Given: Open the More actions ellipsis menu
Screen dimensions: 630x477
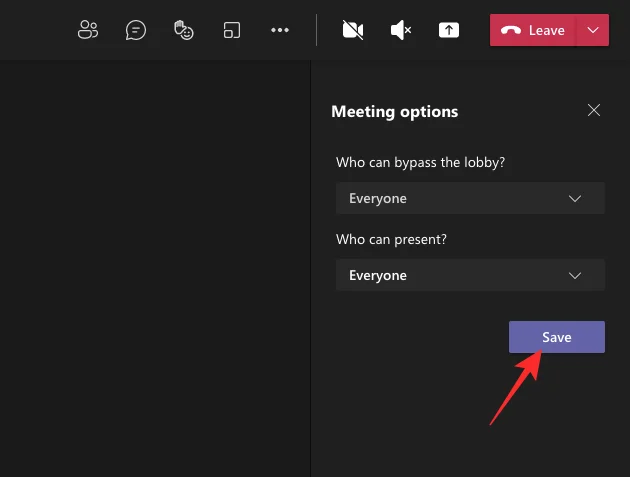Looking at the screenshot, I should [280, 30].
